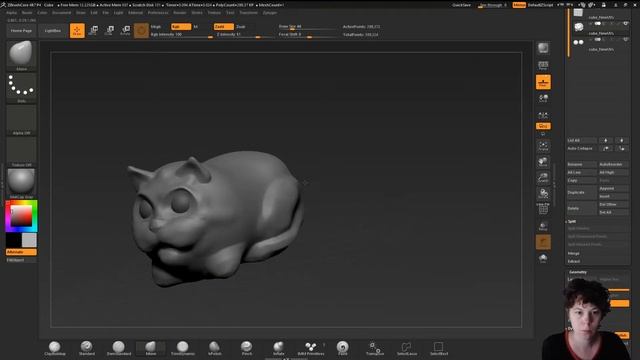Select the SelectLasso tool

point(407,348)
